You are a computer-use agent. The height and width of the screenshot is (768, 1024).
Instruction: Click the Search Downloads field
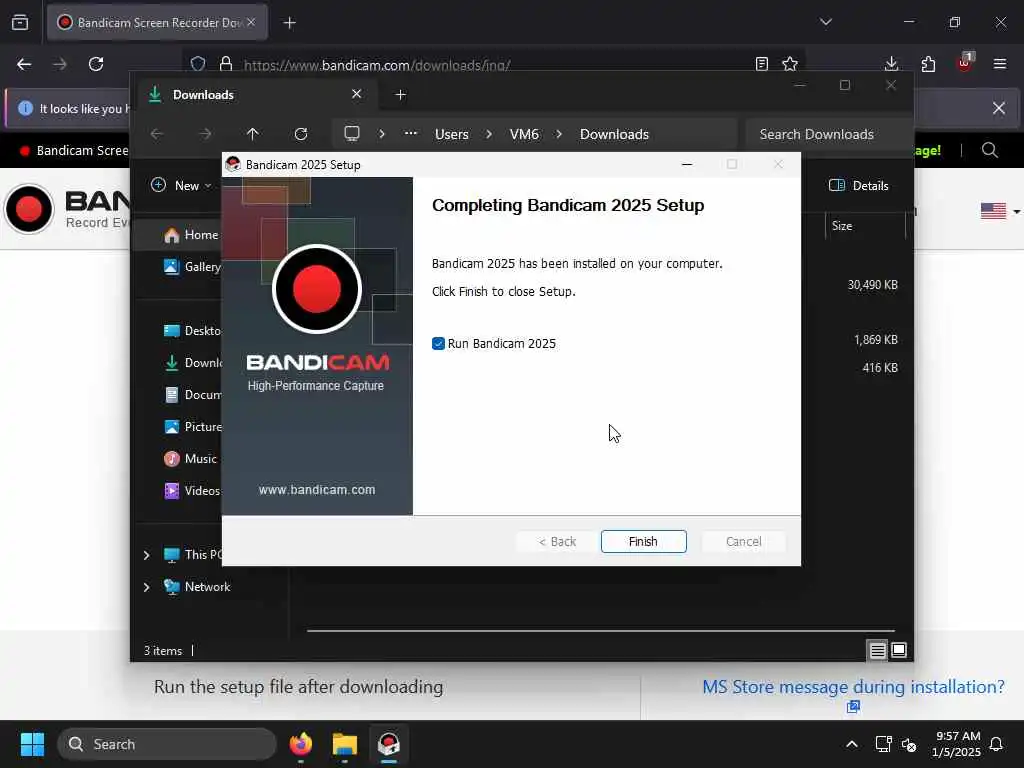click(828, 134)
